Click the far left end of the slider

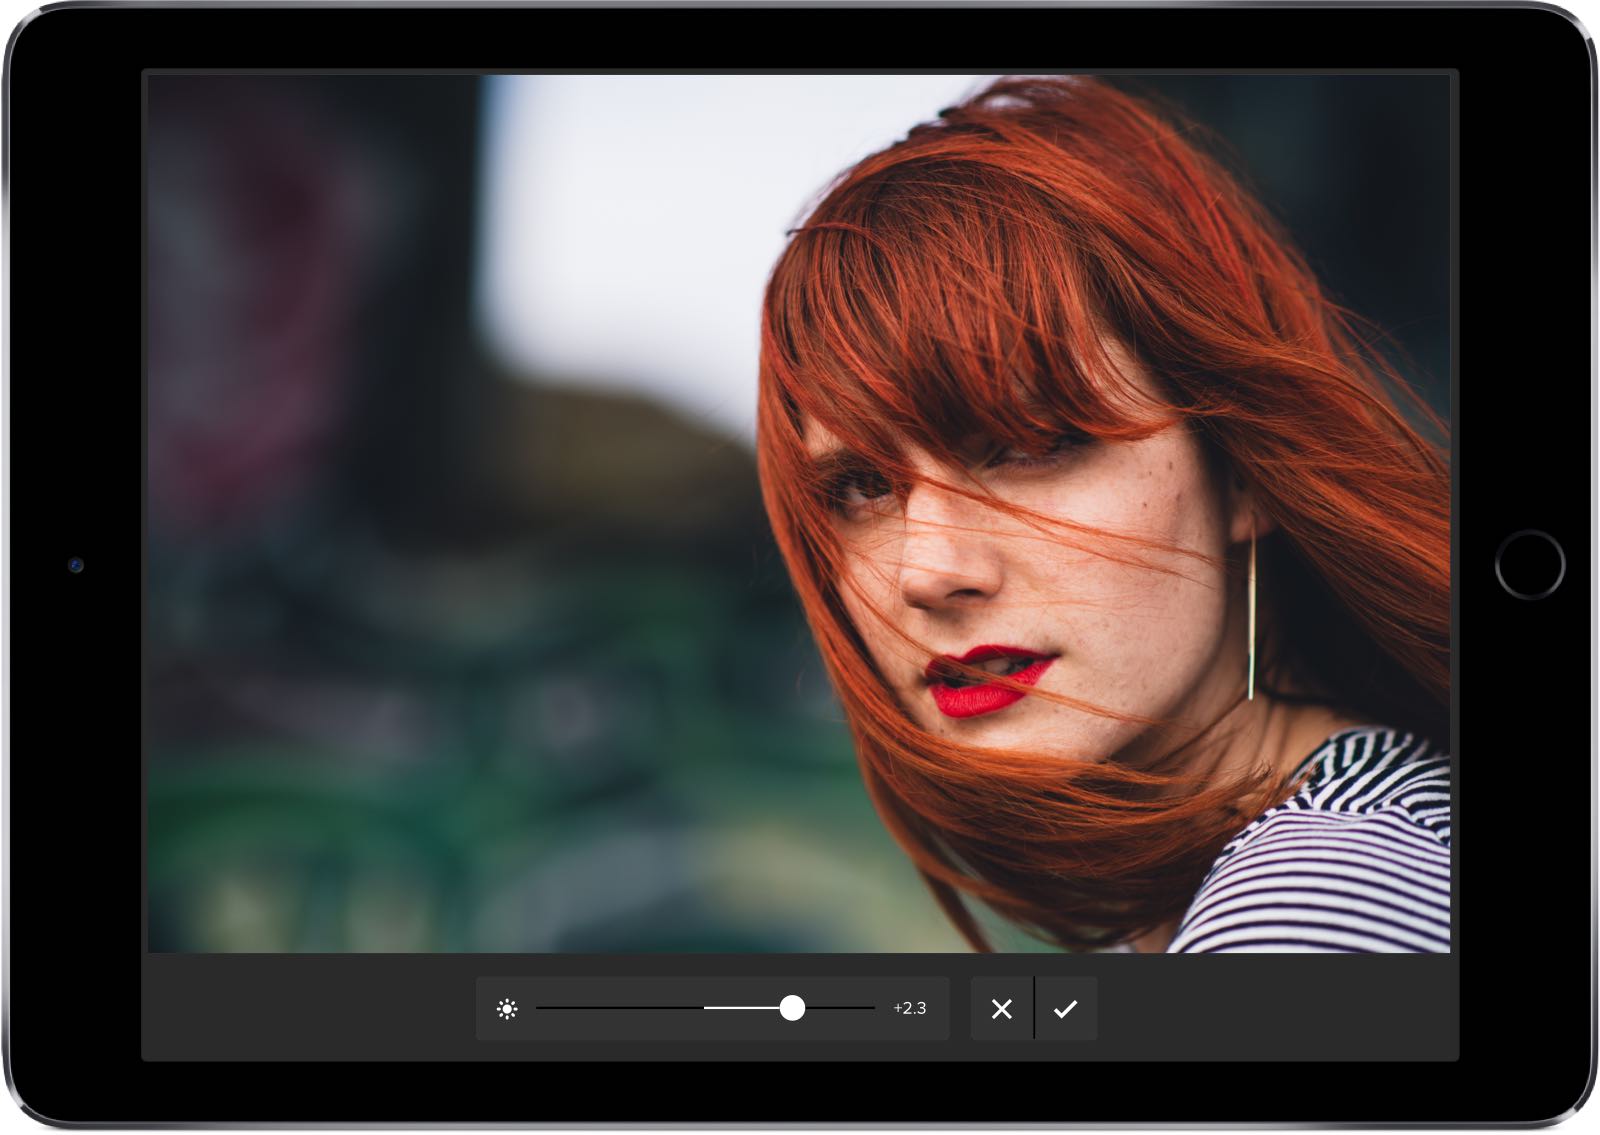click(543, 1009)
